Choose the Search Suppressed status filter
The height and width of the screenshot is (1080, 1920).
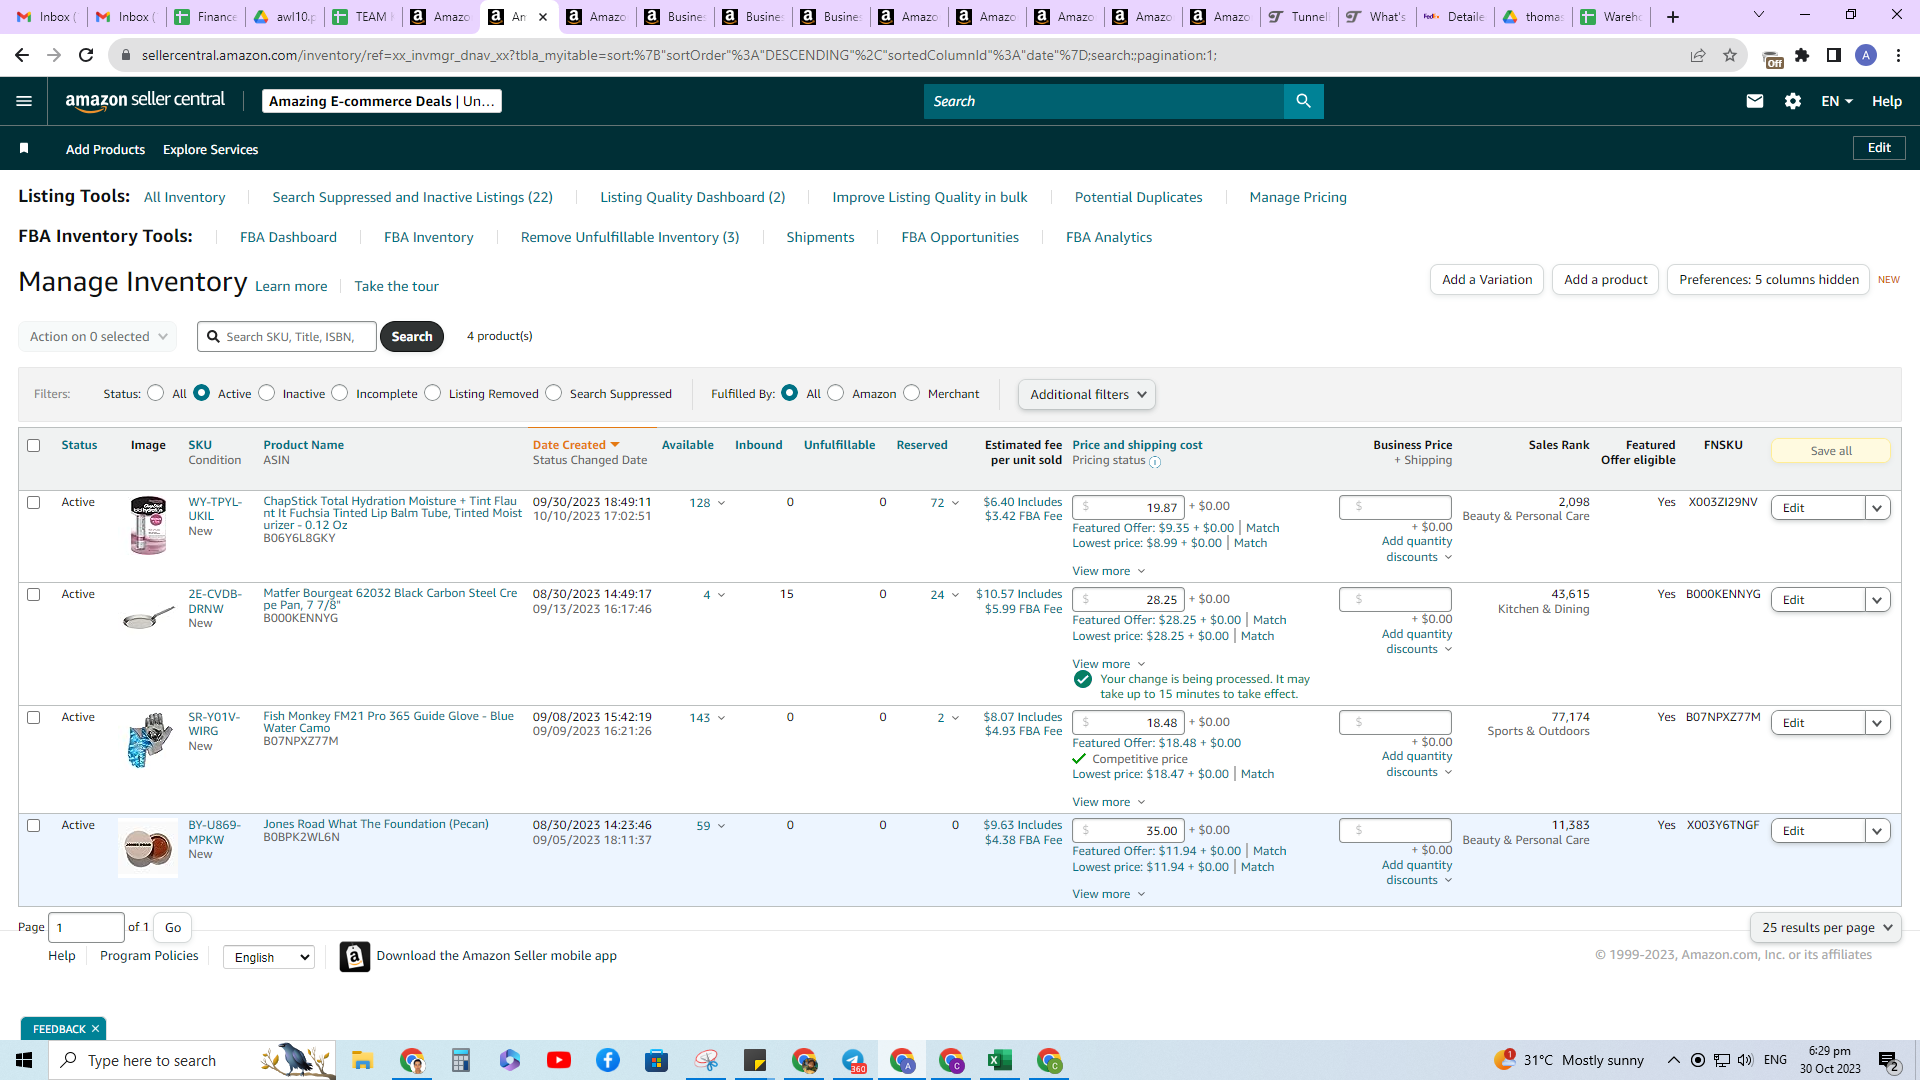point(554,393)
